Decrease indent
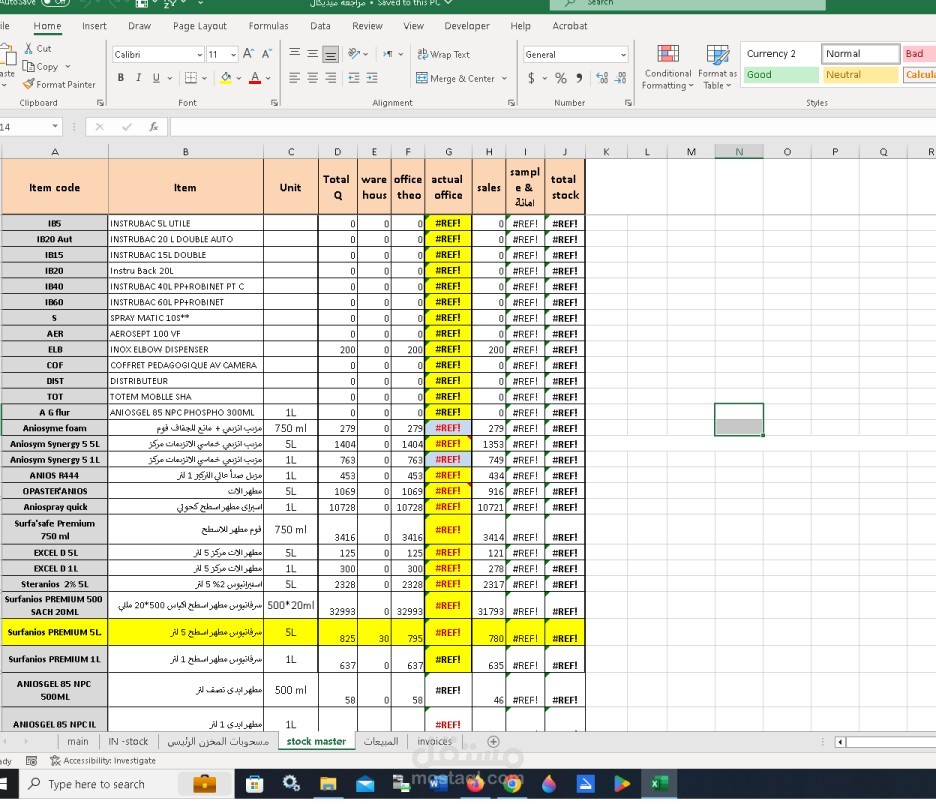Image resolution: width=936 pixels, height=804 pixels. [354, 78]
